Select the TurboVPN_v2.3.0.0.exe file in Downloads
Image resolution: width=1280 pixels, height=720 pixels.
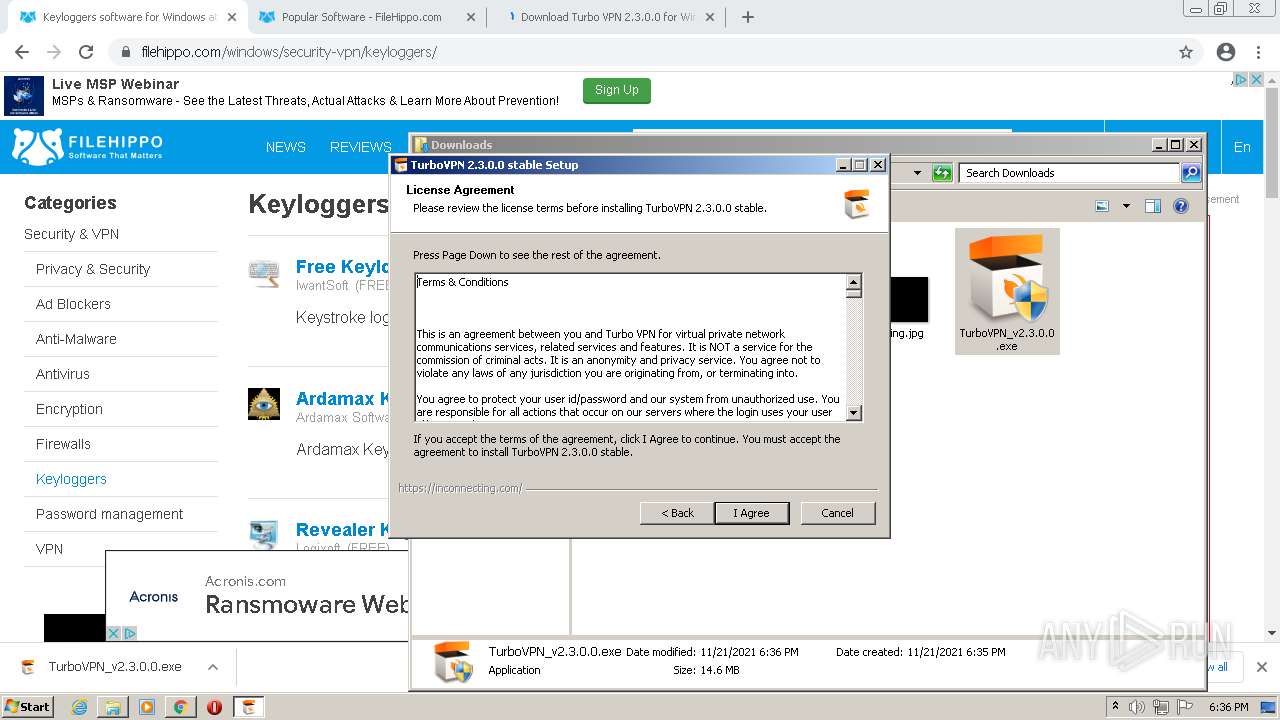pyautogui.click(x=1007, y=291)
